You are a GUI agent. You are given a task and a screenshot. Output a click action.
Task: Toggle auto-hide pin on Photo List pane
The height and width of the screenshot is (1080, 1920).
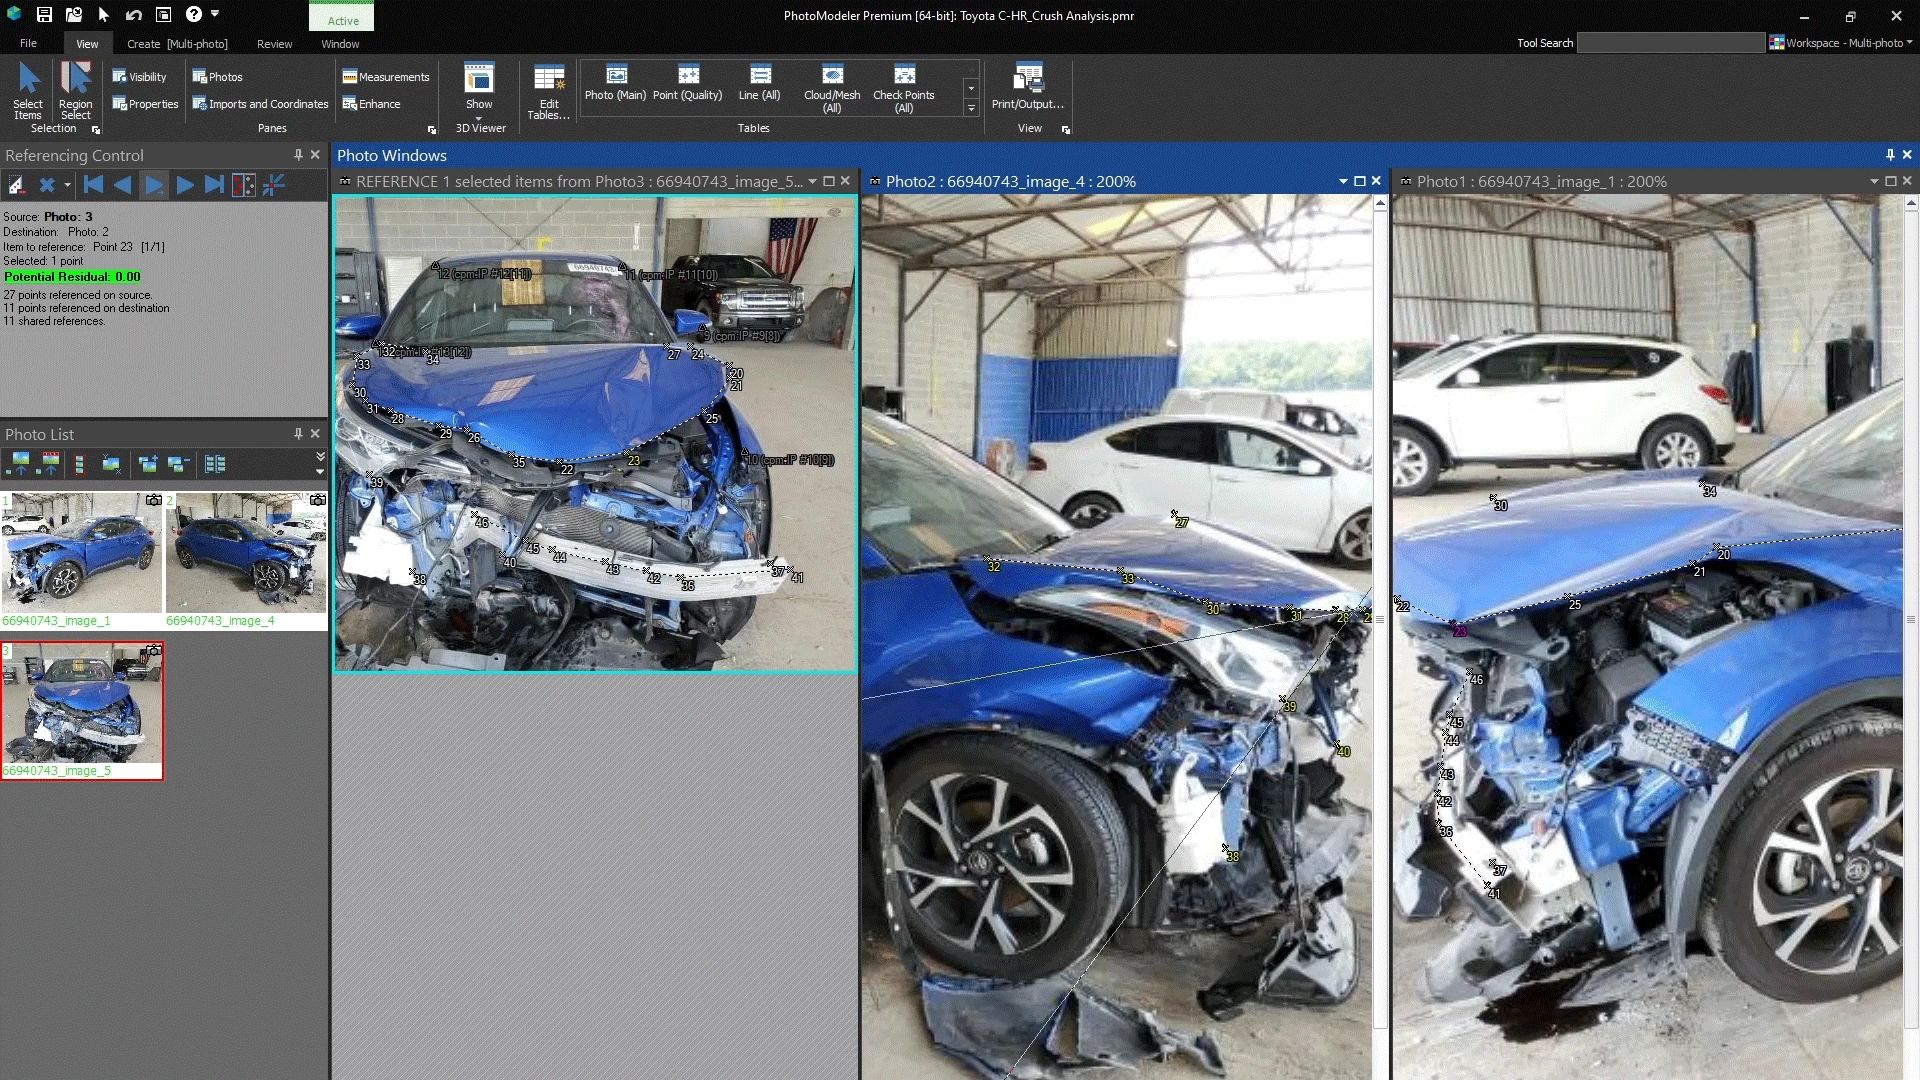[297, 433]
